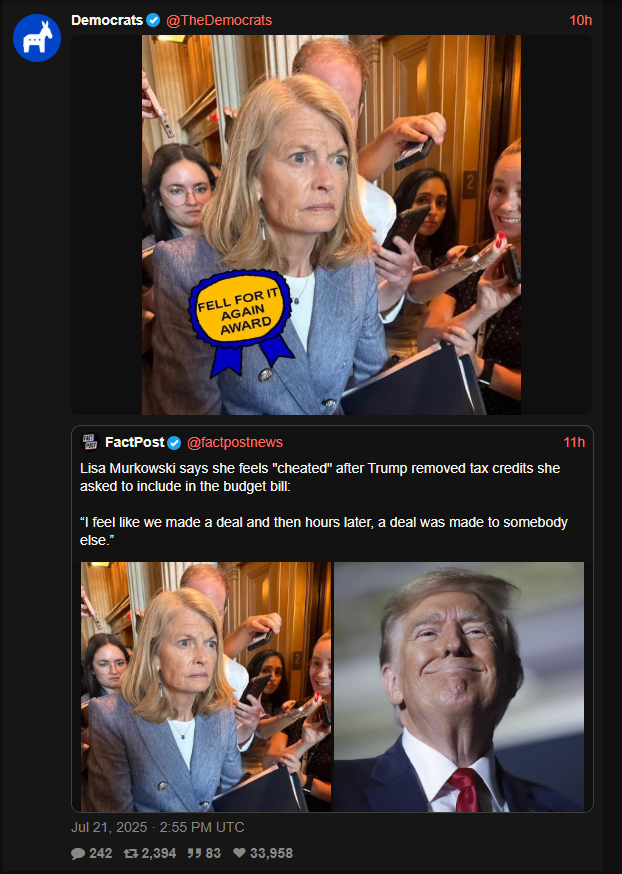Open the quoted photo of woman with reporters

(x=206, y=687)
